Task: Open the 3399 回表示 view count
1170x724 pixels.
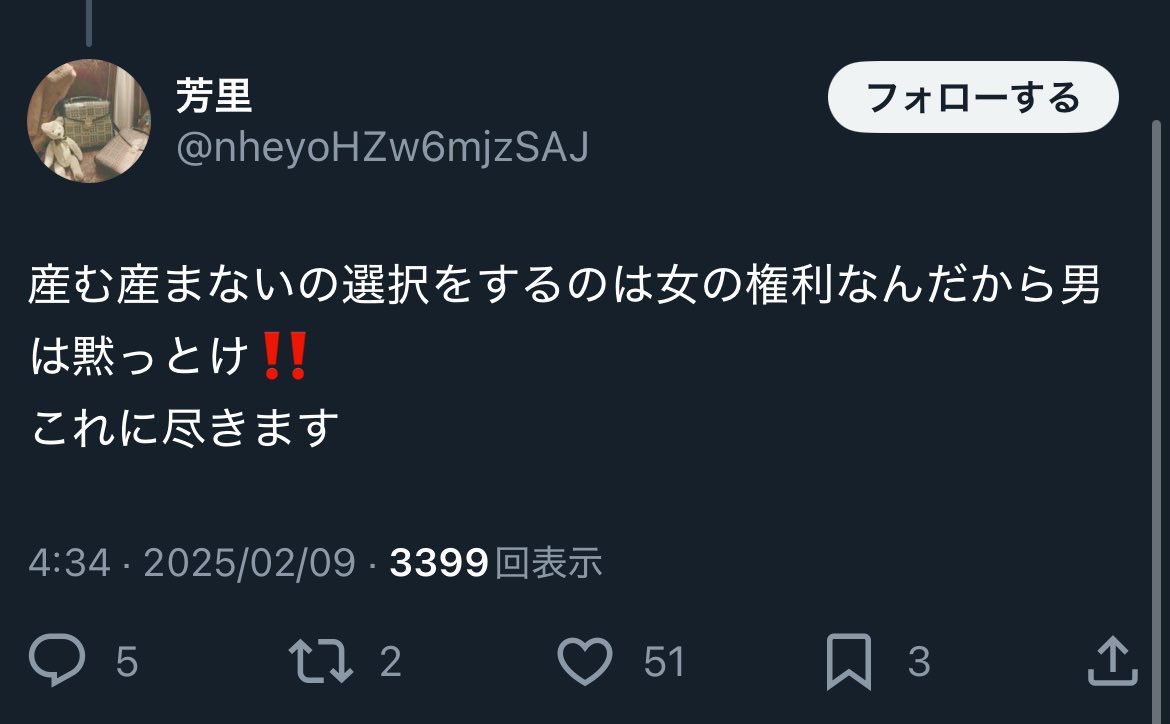Action: tap(496, 562)
